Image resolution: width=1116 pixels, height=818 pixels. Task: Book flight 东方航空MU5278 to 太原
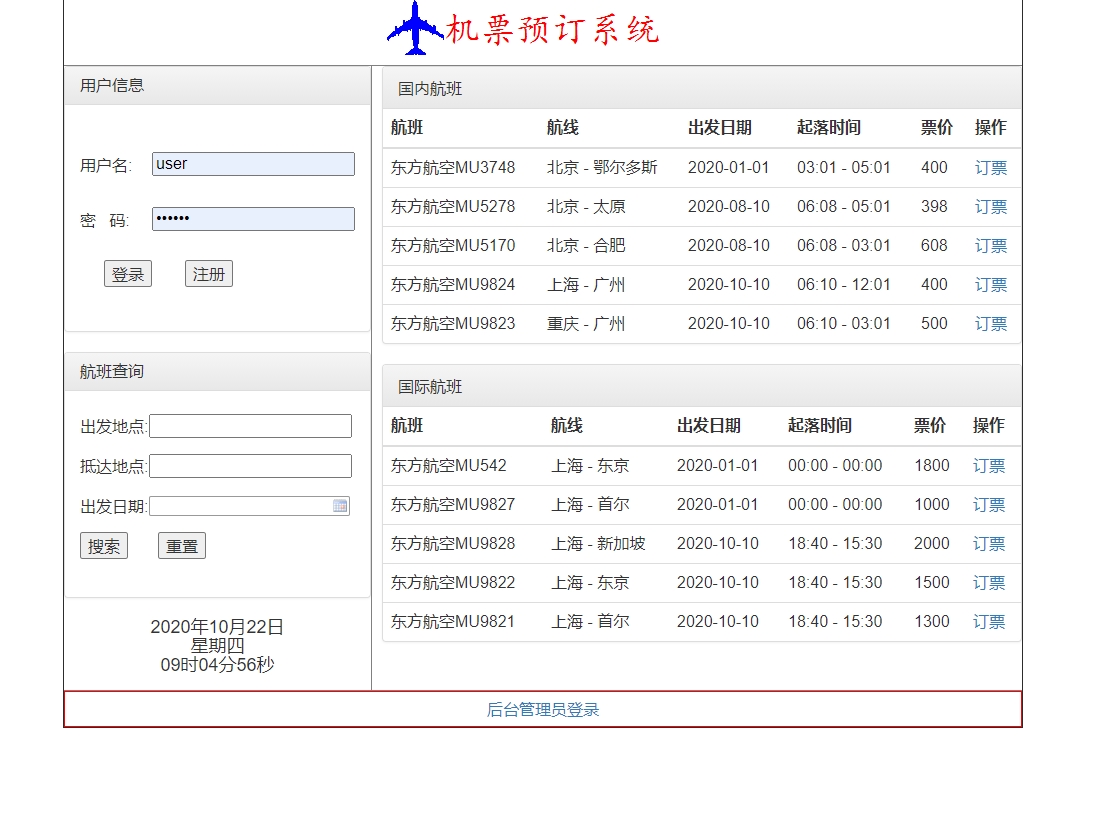click(x=989, y=206)
